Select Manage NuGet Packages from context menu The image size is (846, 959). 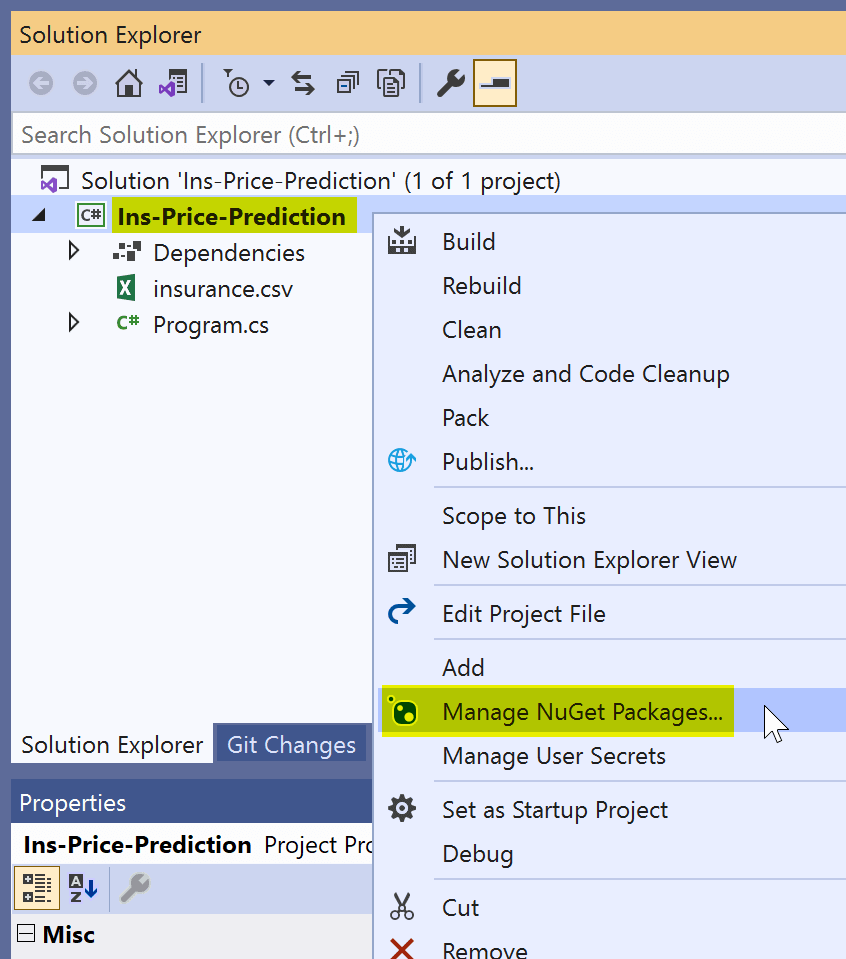pyautogui.click(x=582, y=712)
